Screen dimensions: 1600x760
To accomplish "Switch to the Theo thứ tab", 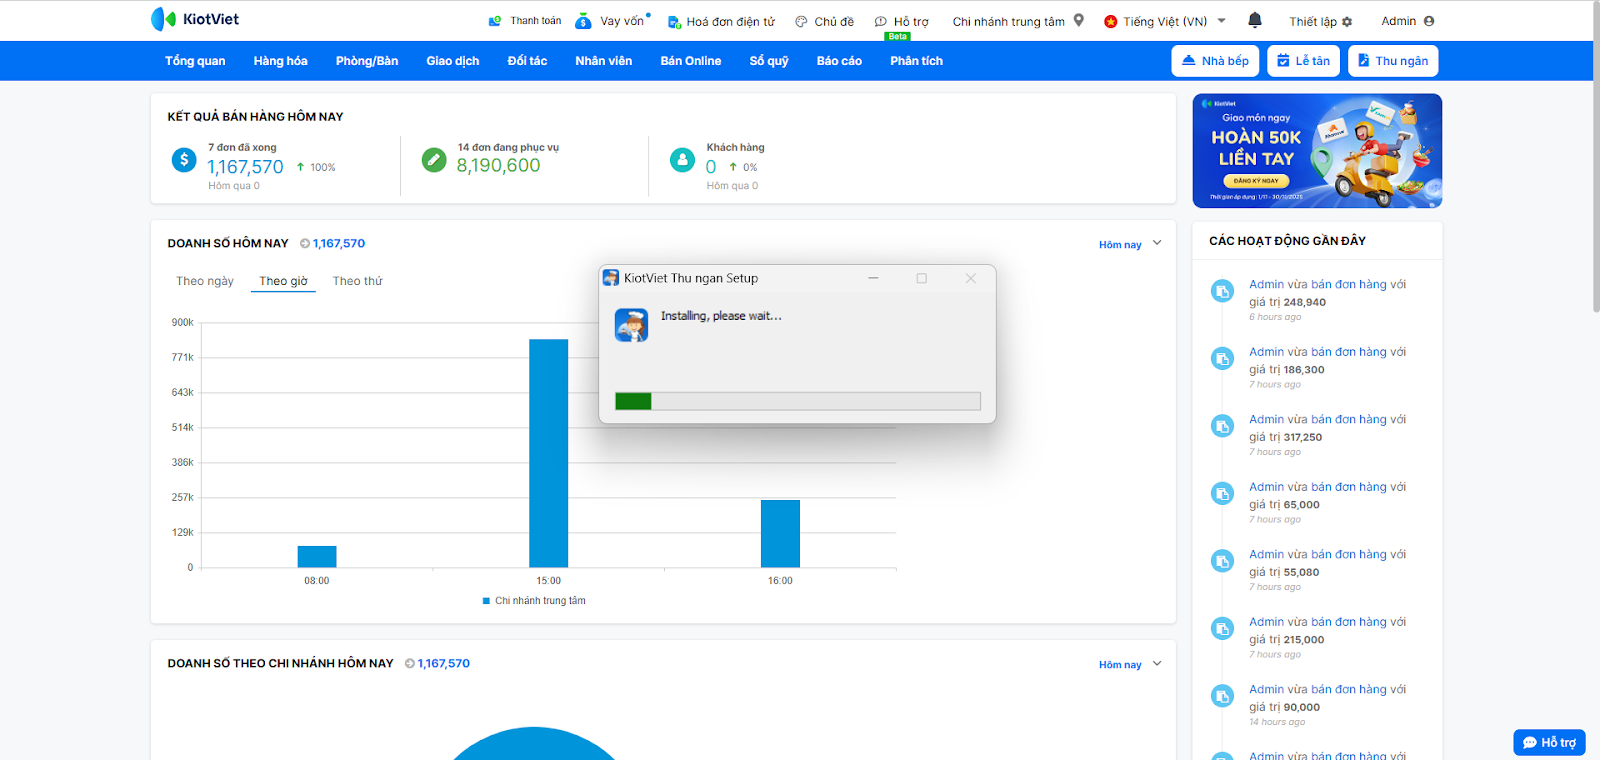I will (357, 281).
